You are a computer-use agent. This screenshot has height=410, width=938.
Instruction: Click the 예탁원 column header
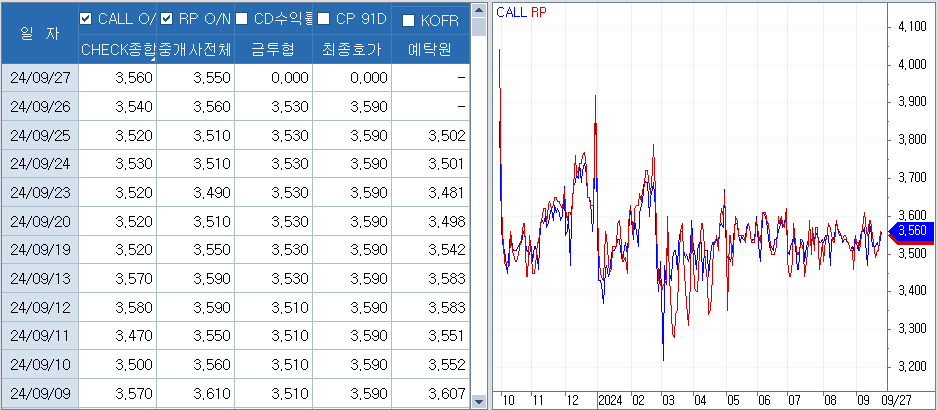[430, 49]
